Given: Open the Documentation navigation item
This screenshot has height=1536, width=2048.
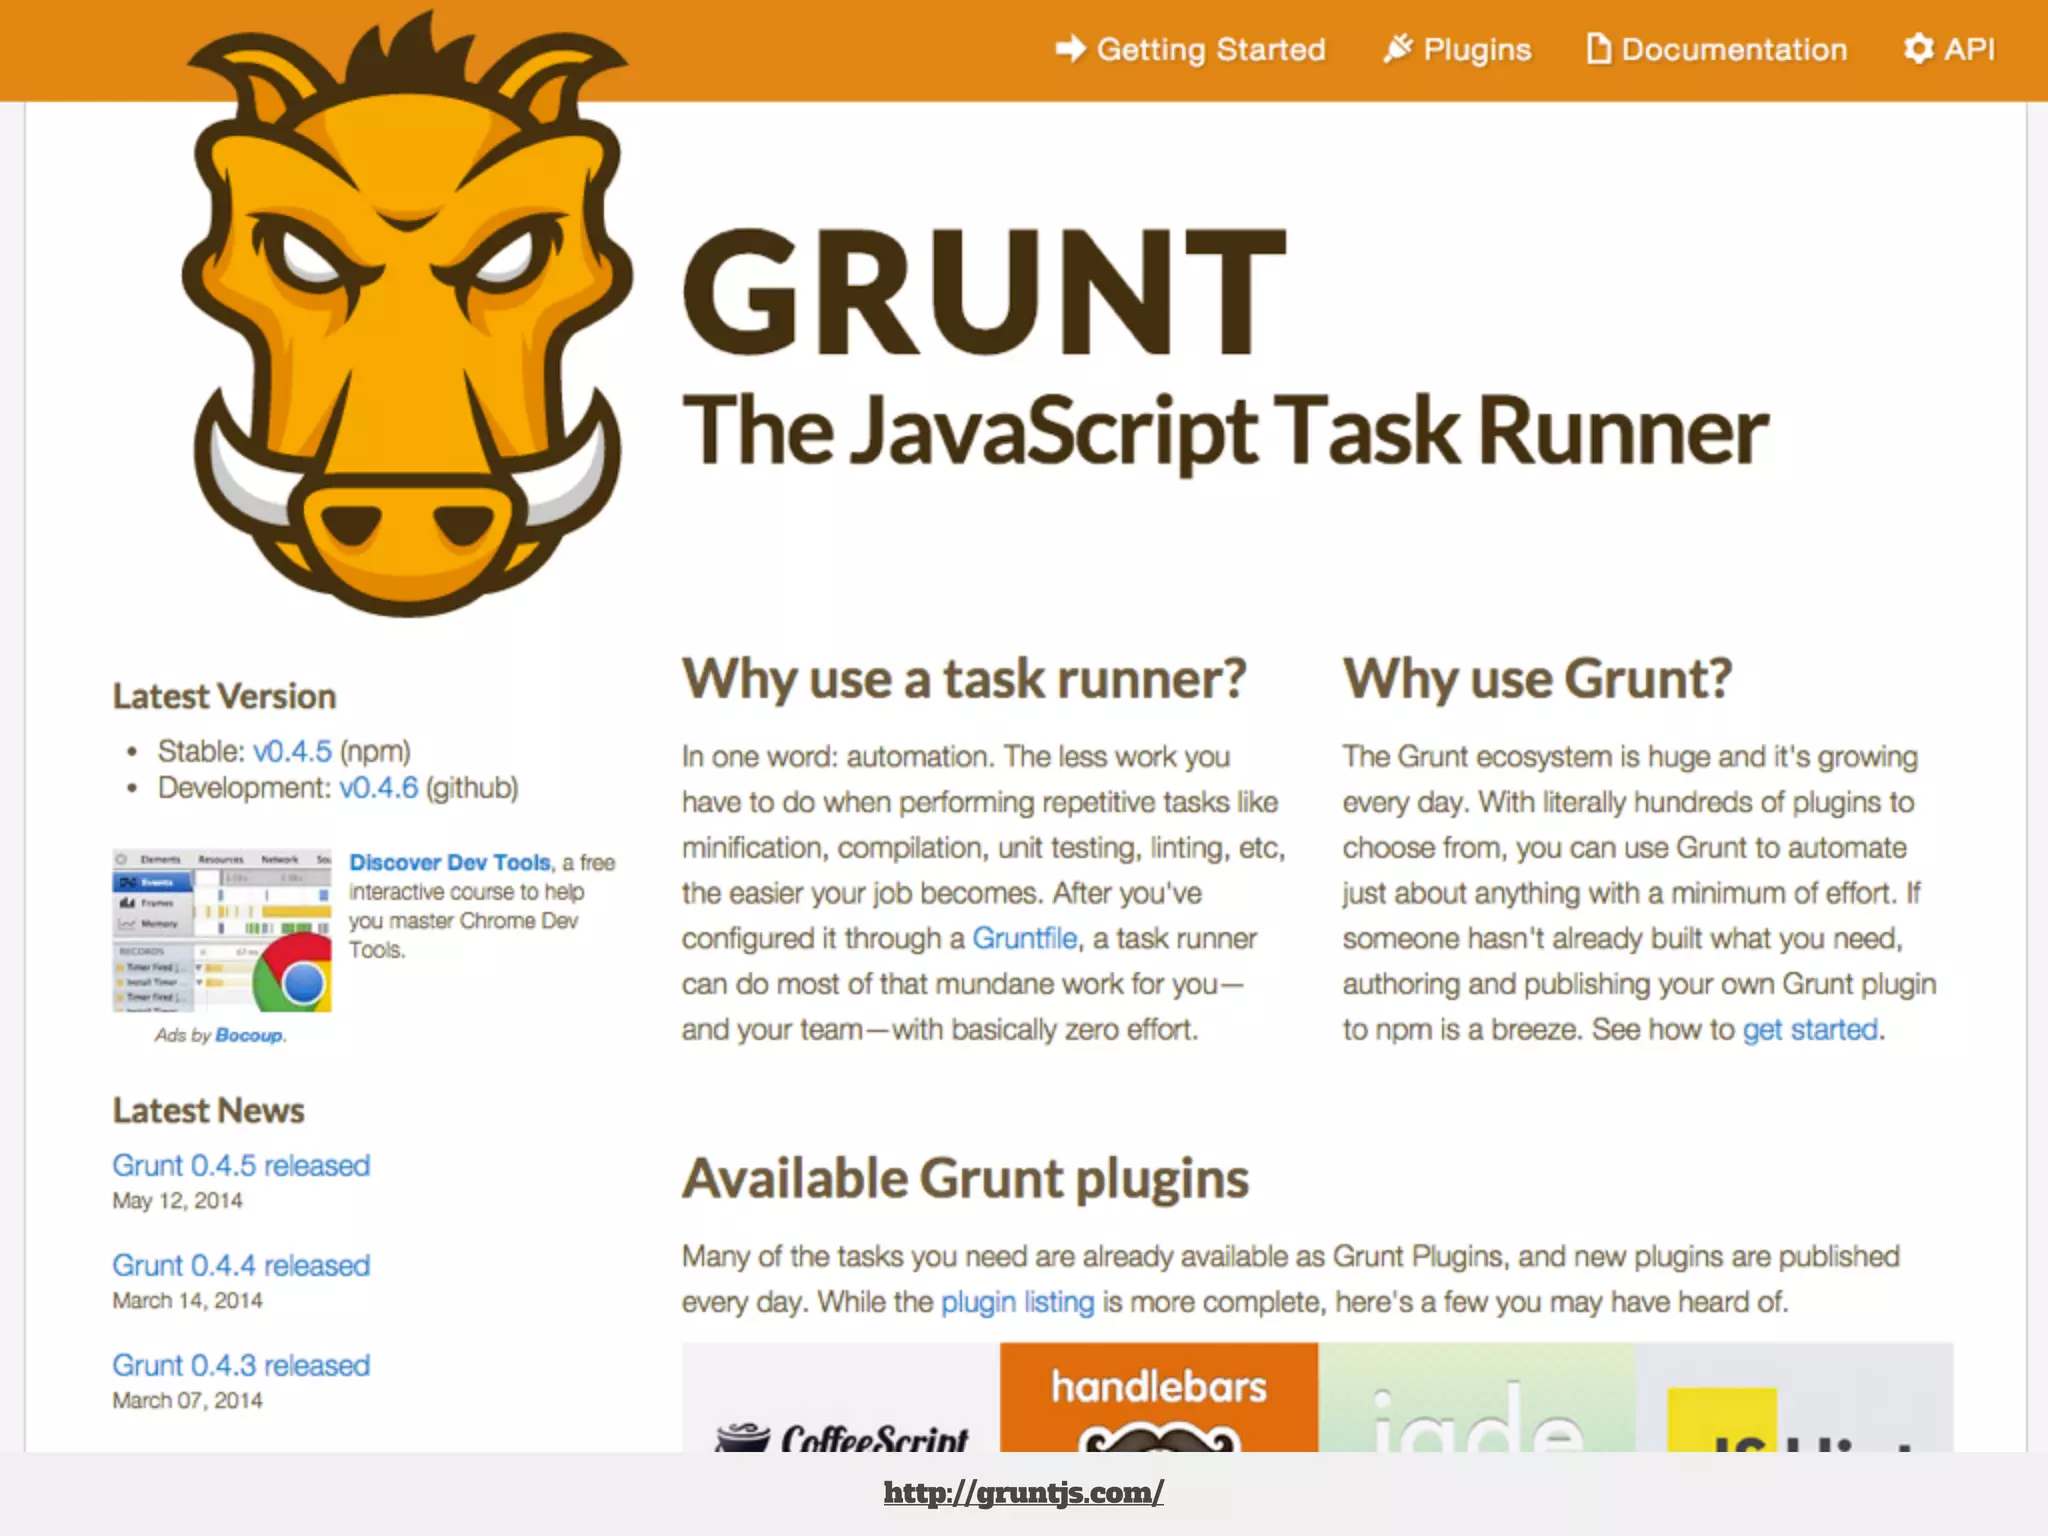Looking at the screenshot, I should pyautogui.click(x=1717, y=49).
